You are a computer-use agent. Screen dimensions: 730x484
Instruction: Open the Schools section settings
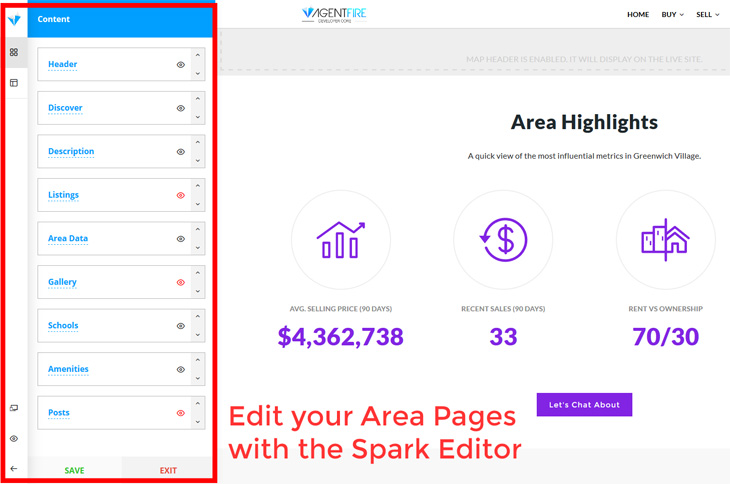pos(63,325)
